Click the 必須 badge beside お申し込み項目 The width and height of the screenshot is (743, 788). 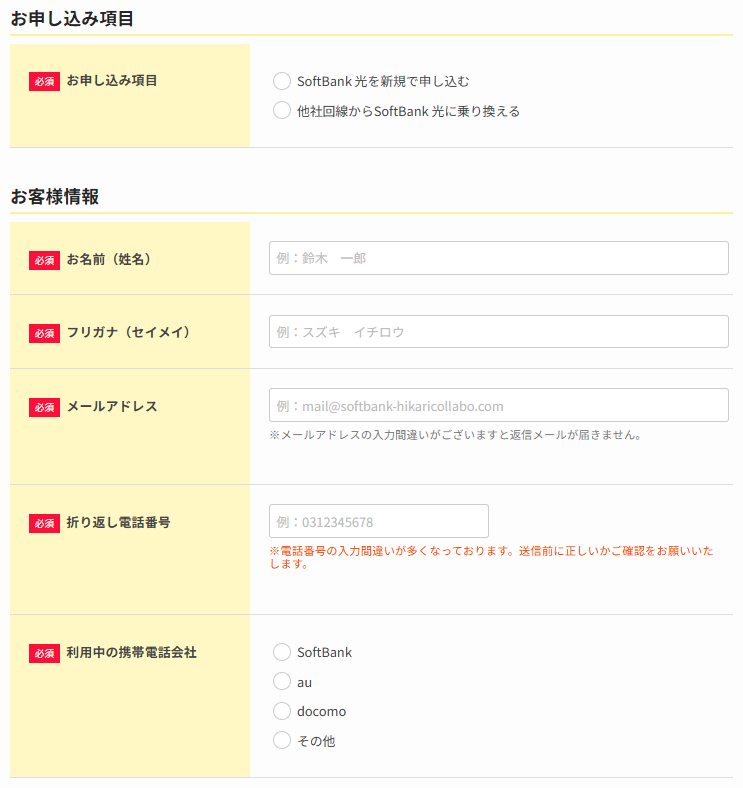(44, 81)
